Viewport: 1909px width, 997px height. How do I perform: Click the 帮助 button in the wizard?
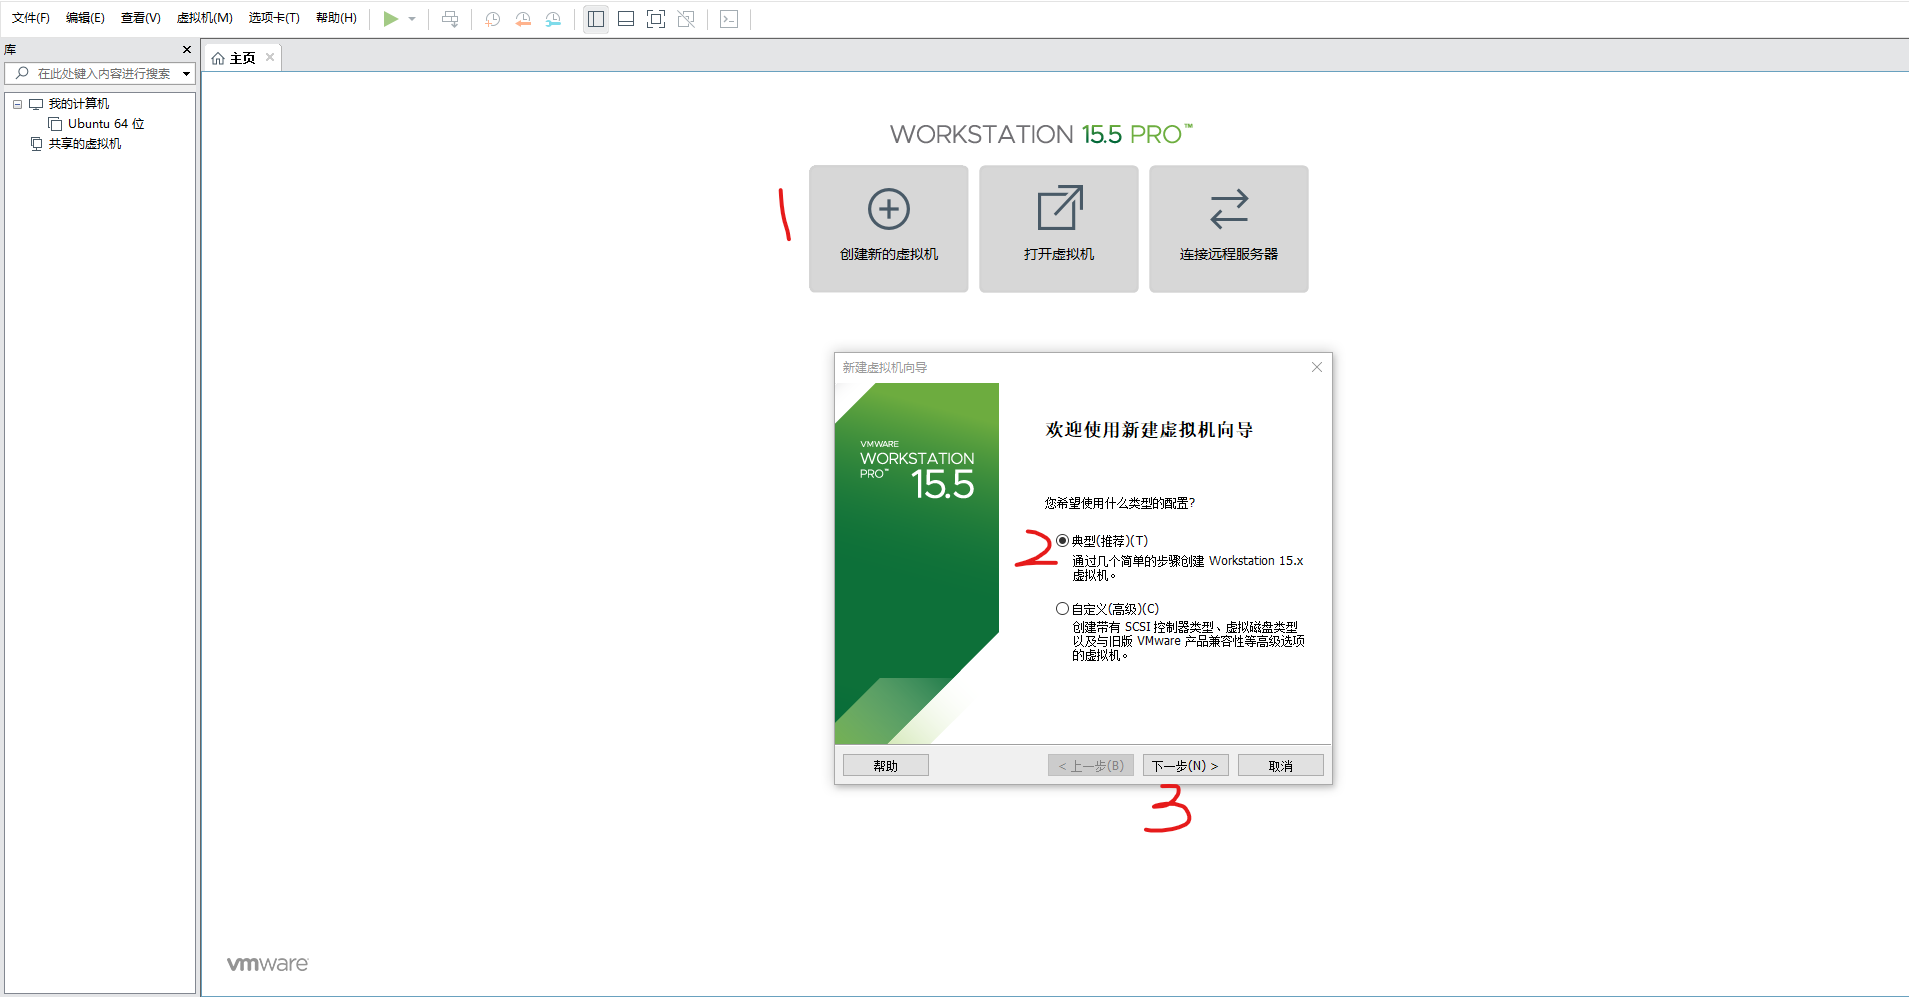(884, 764)
